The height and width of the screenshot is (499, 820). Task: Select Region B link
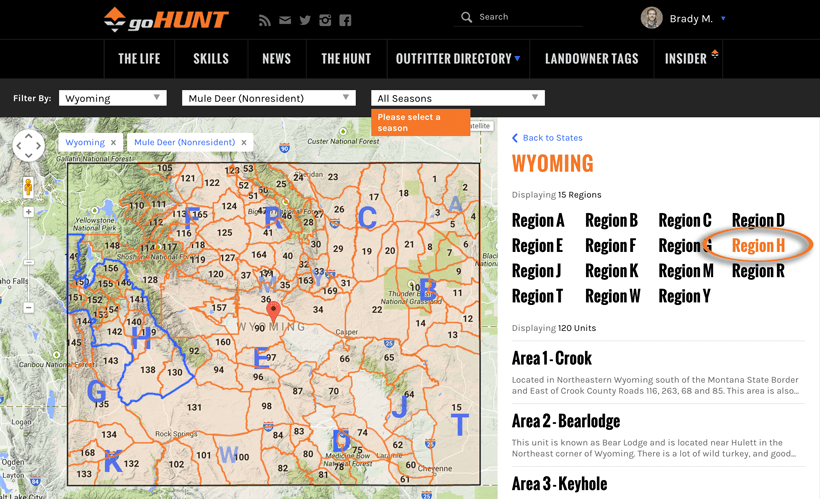point(611,220)
